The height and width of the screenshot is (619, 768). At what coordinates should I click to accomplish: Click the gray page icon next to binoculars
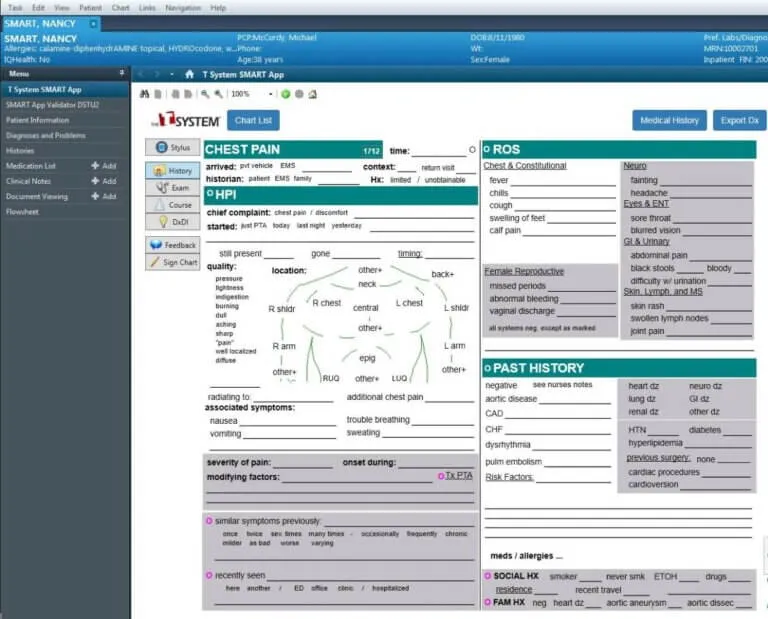pyautogui.click(x=158, y=94)
